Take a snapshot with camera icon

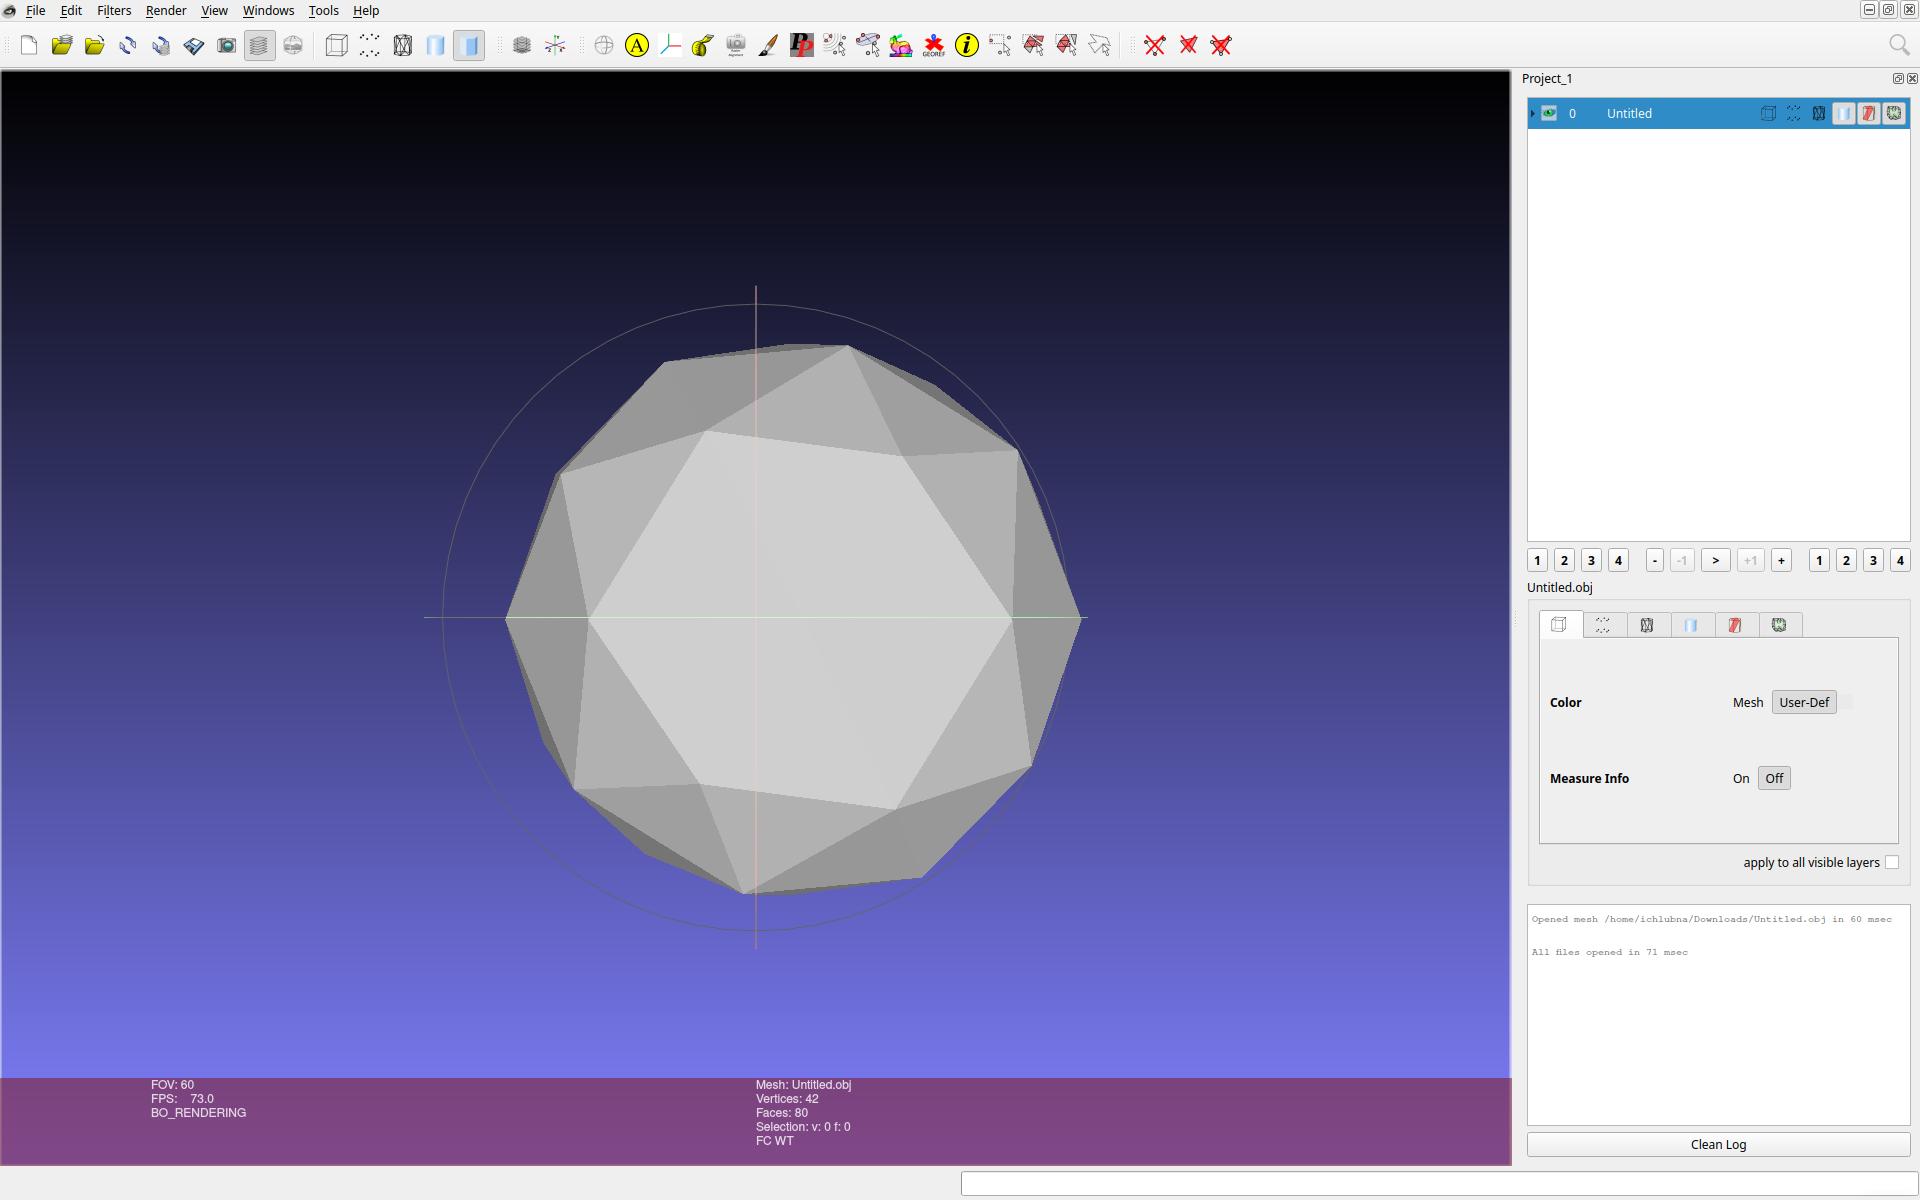click(227, 45)
